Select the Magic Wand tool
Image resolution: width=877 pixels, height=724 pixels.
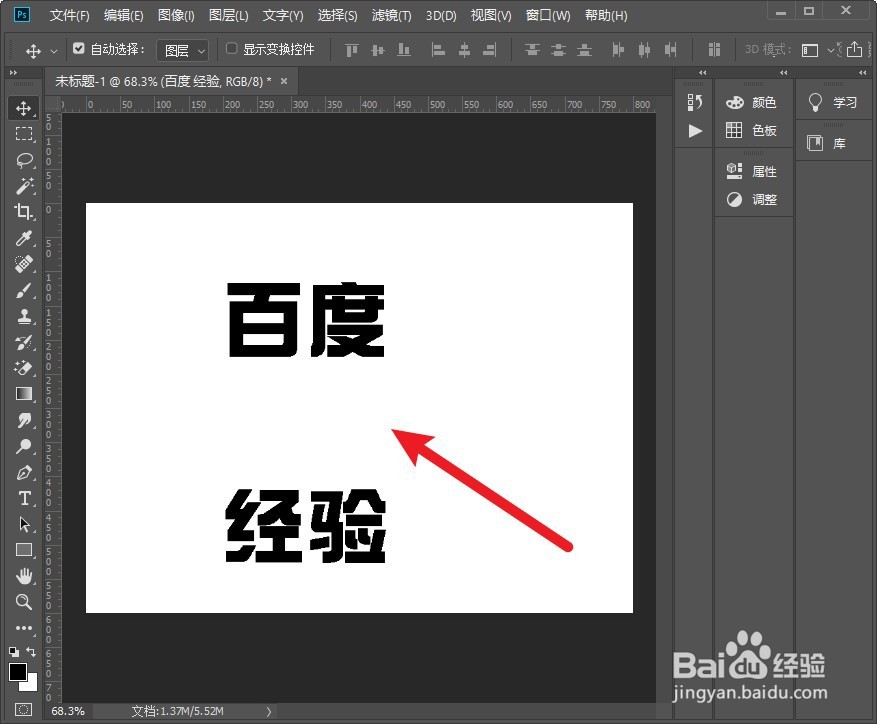23,186
